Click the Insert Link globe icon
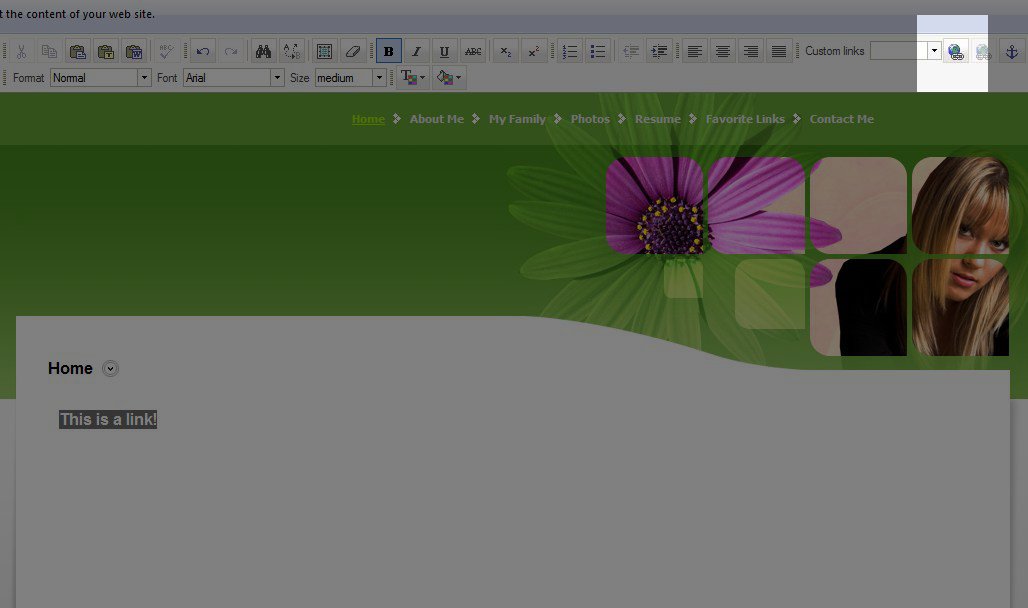This screenshot has height=608, width=1028. coord(956,51)
